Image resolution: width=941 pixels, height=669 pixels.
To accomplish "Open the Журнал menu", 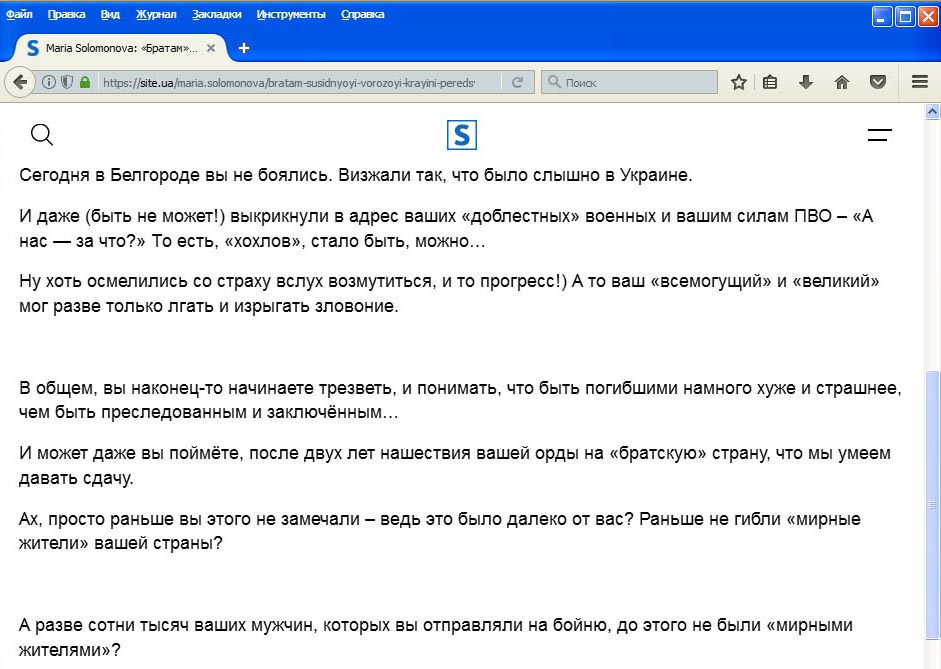I will pyautogui.click(x=156, y=14).
